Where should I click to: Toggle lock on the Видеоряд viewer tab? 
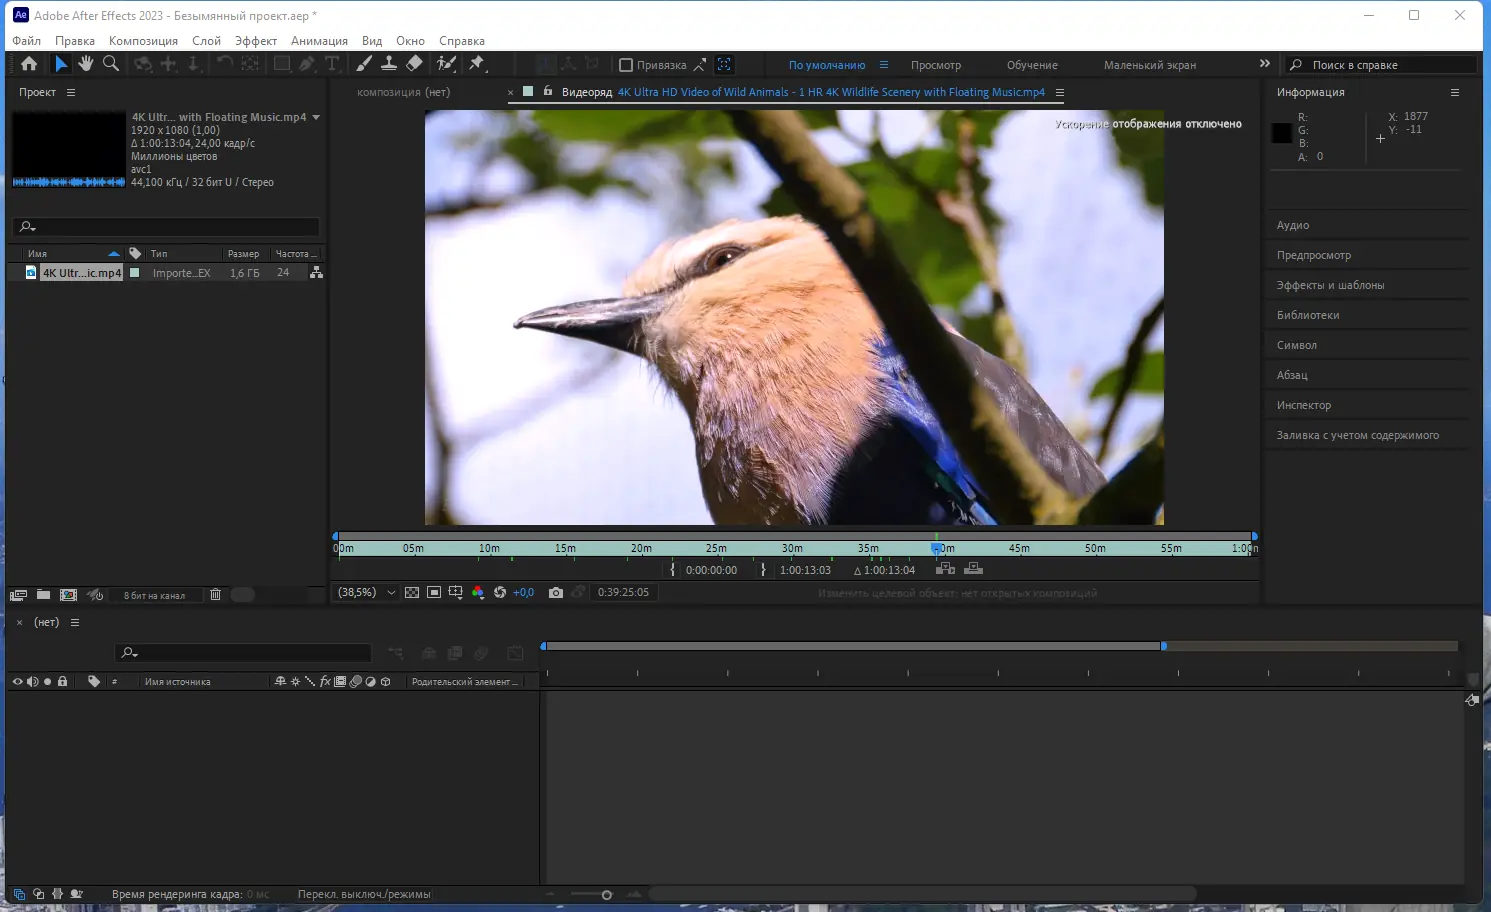(x=548, y=91)
